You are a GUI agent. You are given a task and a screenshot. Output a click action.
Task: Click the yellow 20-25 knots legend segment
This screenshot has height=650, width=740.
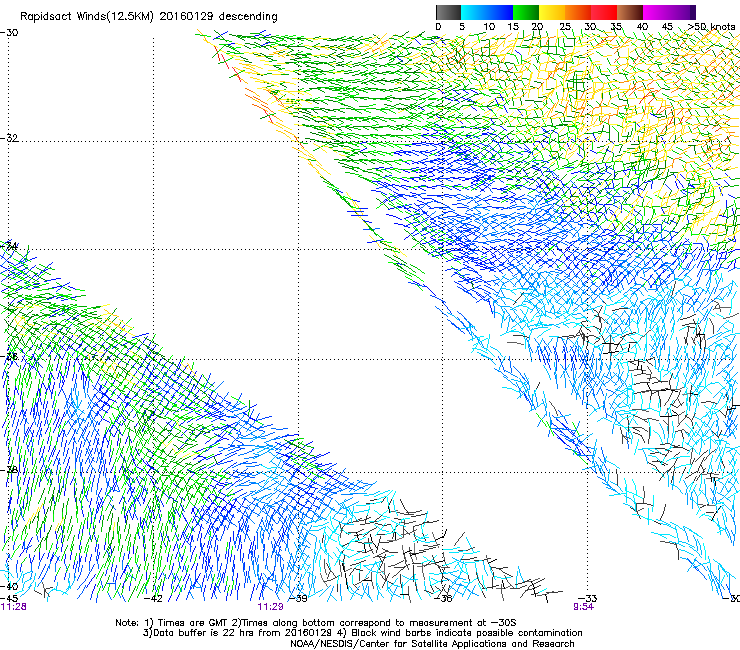coord(552,12)
